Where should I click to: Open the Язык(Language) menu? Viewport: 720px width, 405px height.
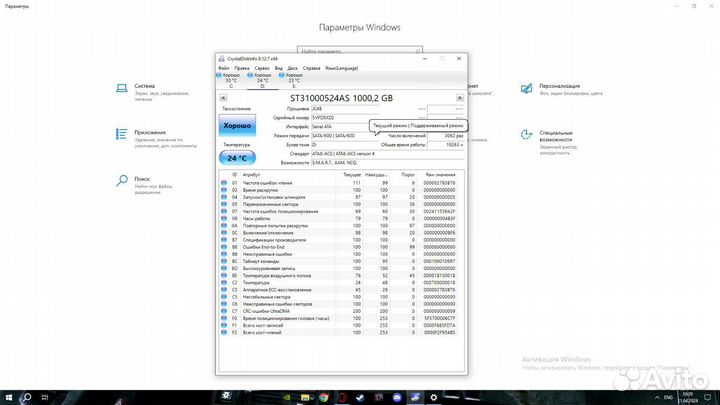[x=342, y=68]
